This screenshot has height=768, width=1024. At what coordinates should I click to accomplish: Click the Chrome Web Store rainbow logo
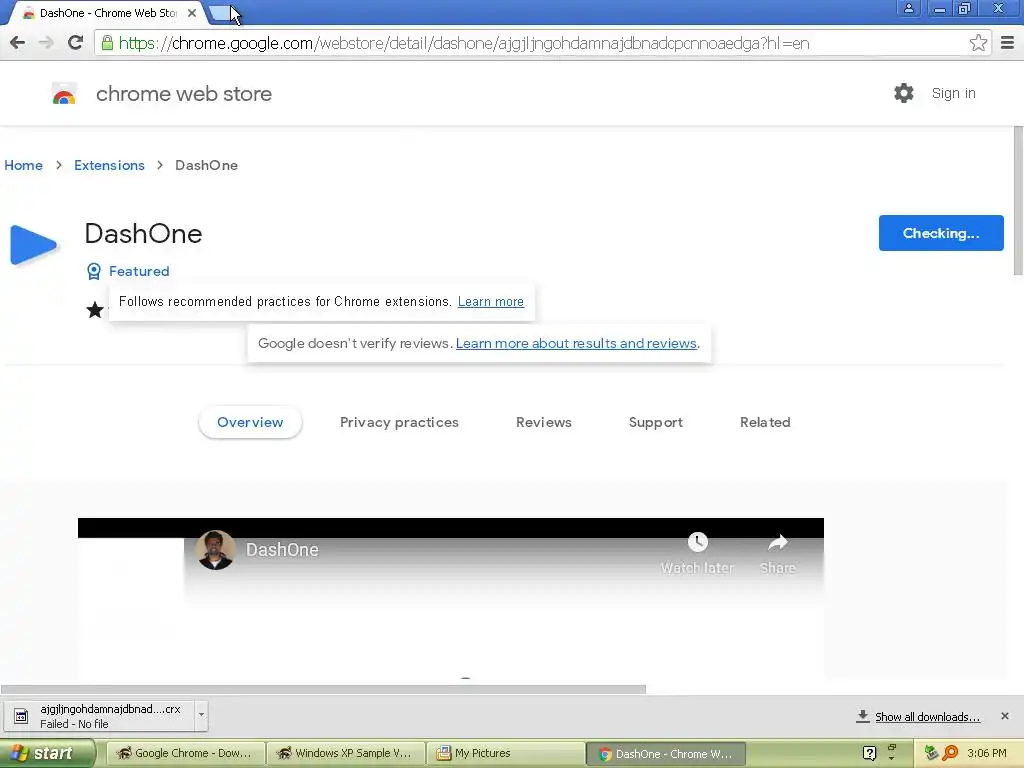tap(64, 93)
